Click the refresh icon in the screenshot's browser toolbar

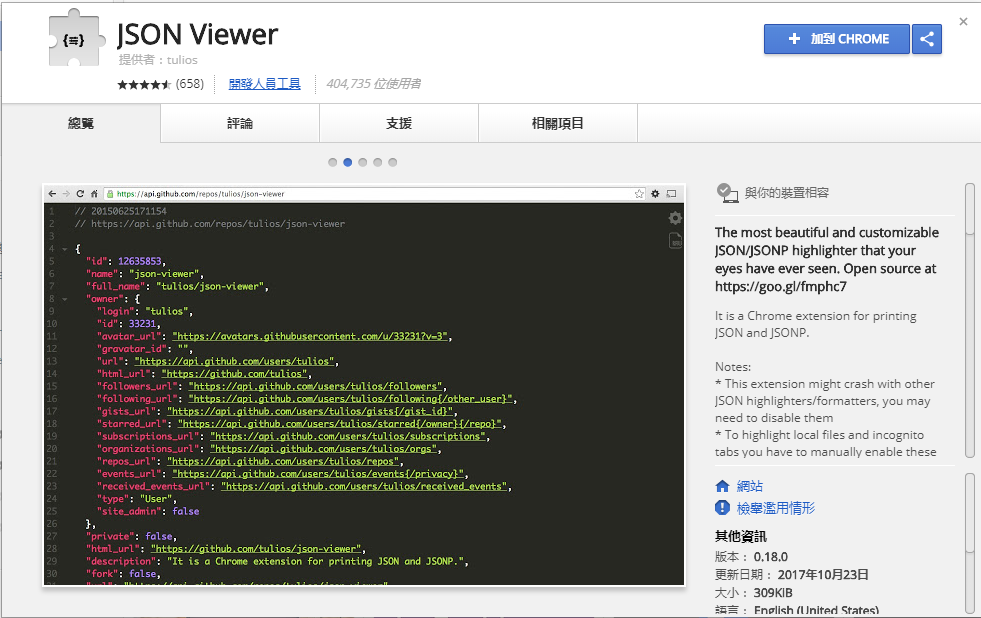82,194
